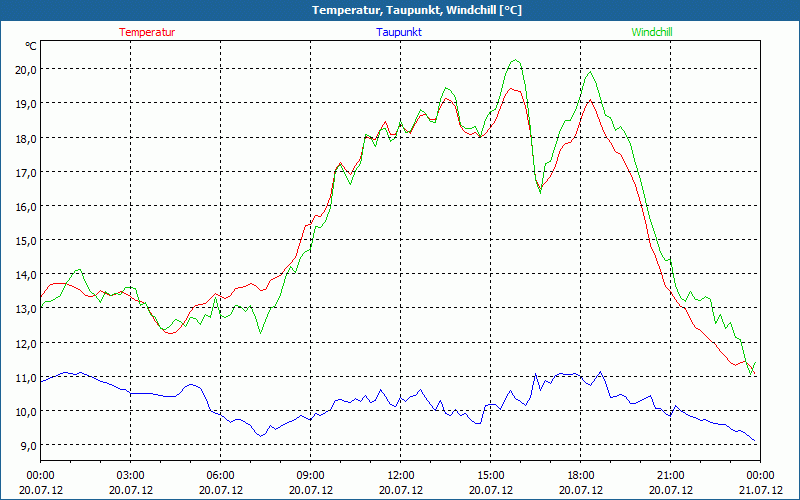The width and height of the screenshot is (800, 500).
Task: Click the 12:00 time axis label
Action: pos(401,476)
